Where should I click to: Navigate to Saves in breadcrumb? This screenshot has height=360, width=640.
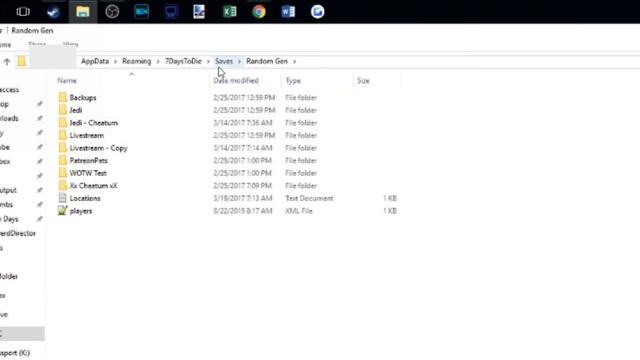click(224, 61)
